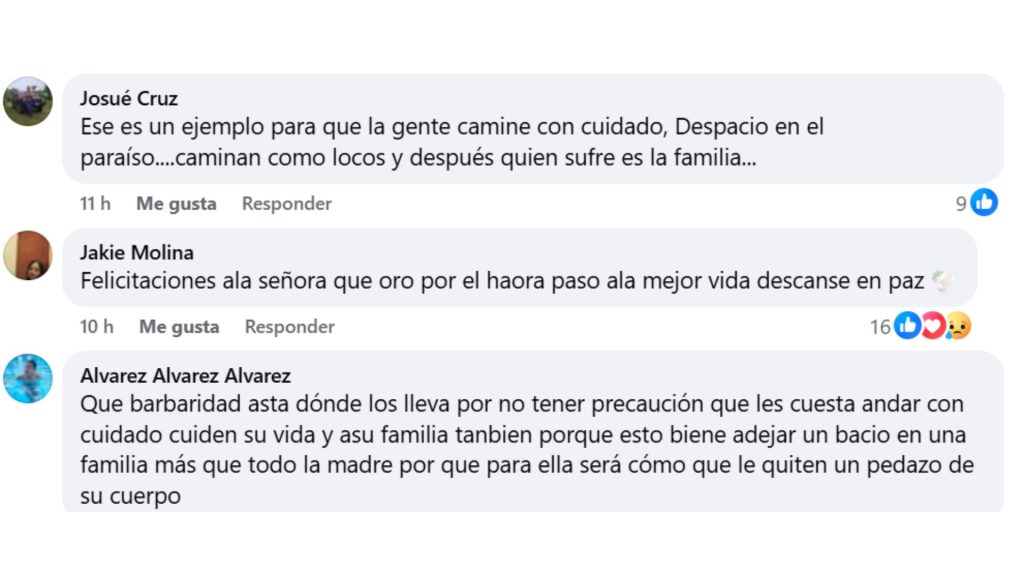Click the thumbs-up icon beside Josué Cruz's reaction count

pos(985,202)
